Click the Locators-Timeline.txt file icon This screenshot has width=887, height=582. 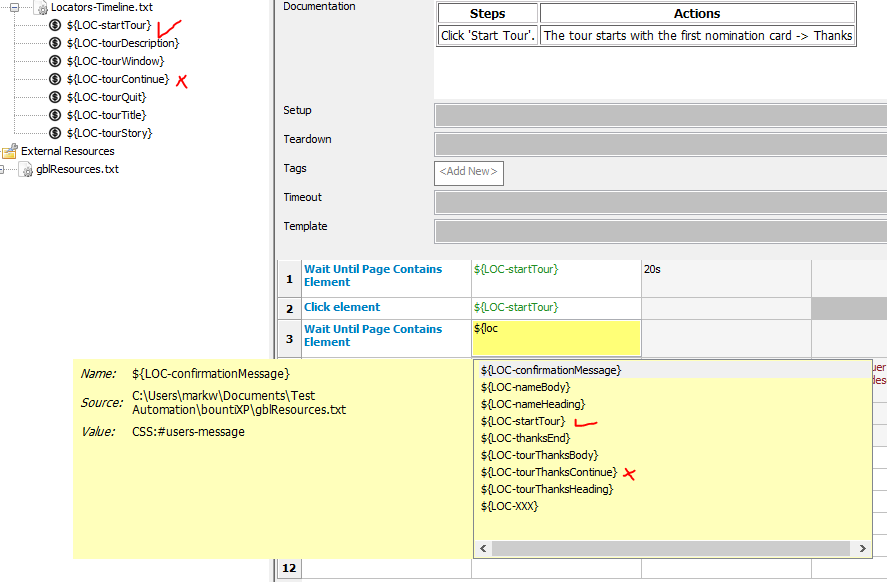point(41,7)
